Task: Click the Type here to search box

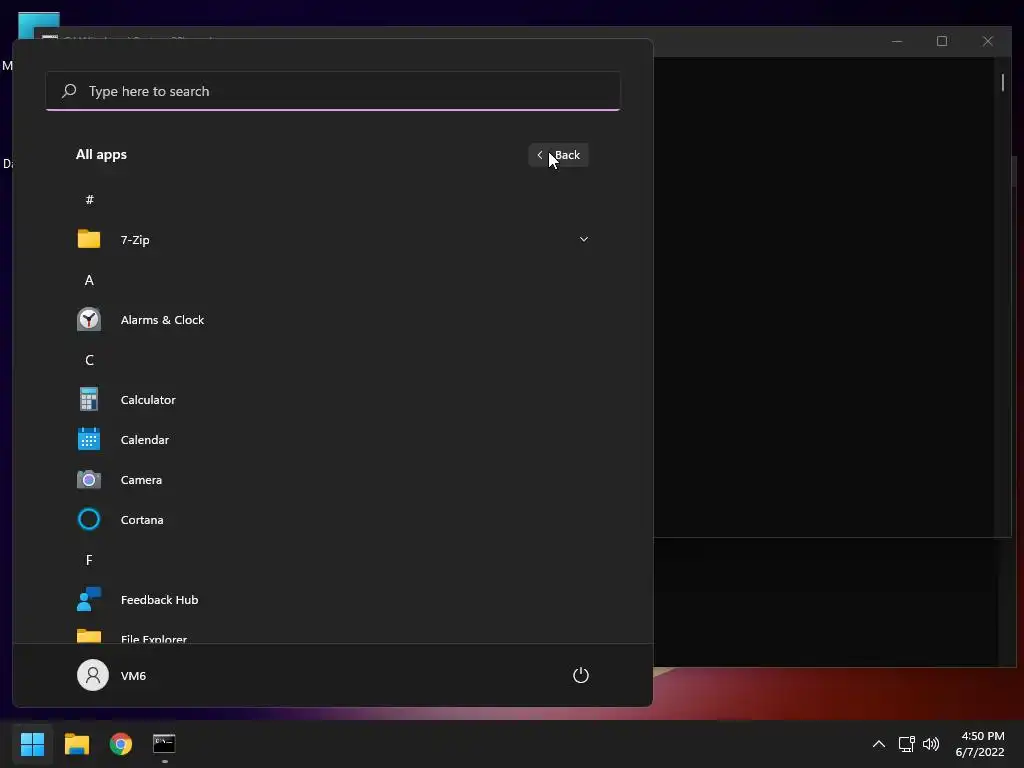Action: 333,91
